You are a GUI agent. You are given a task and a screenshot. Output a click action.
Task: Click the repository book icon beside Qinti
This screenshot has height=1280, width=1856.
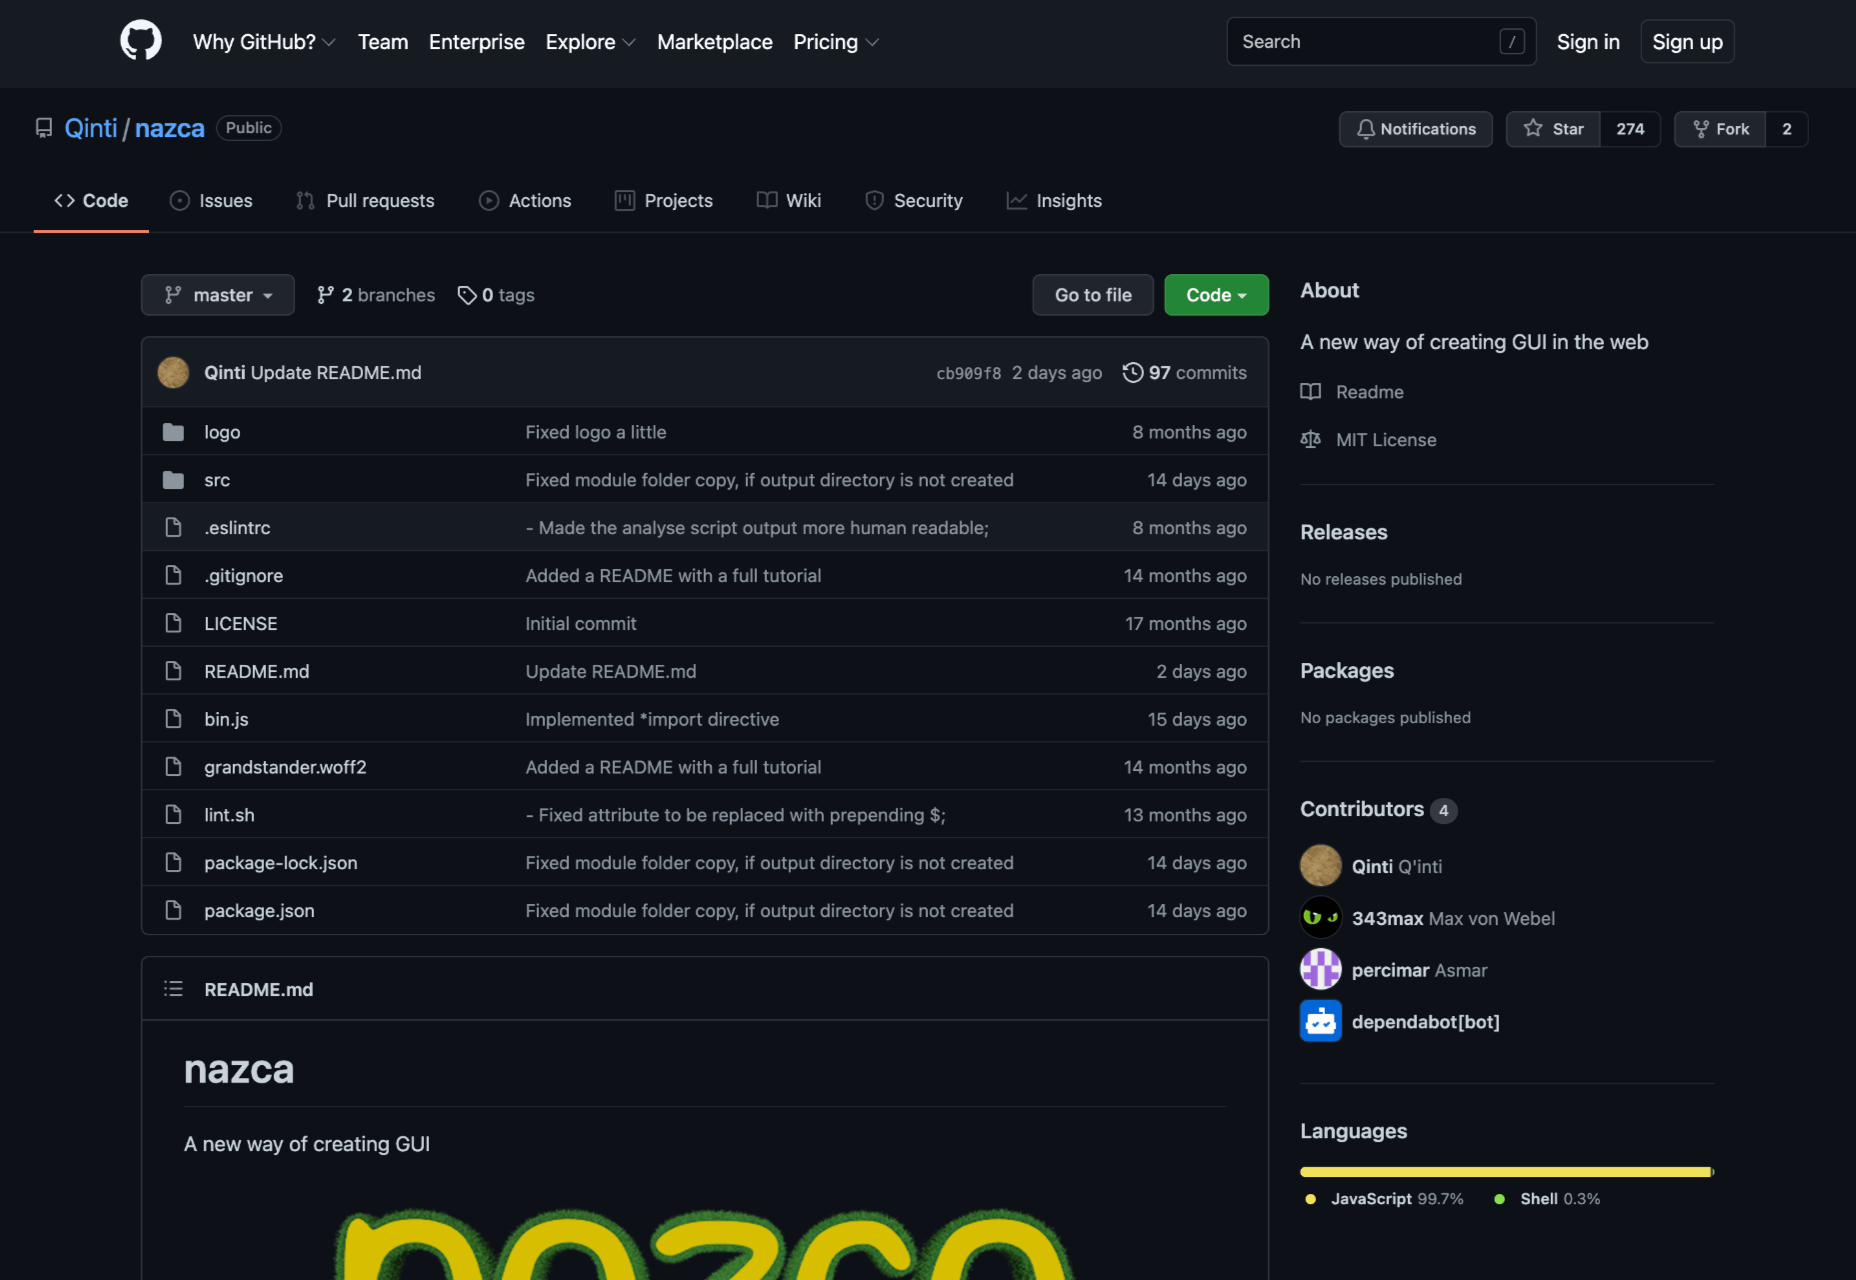tap(44, 128)
